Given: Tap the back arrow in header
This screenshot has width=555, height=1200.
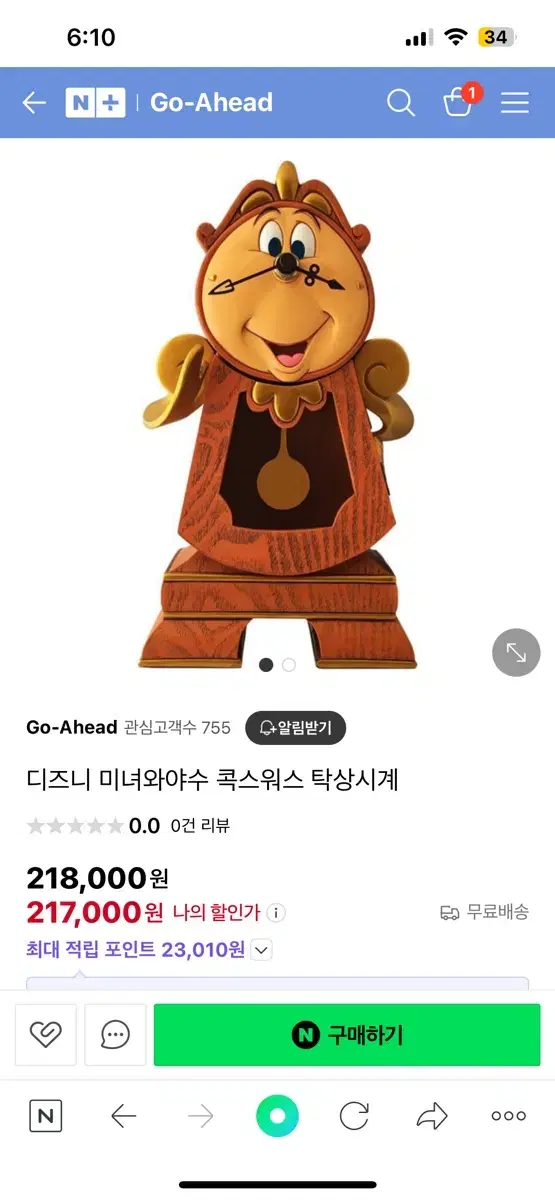Looking at the screenshot, I should pos(34,102).
